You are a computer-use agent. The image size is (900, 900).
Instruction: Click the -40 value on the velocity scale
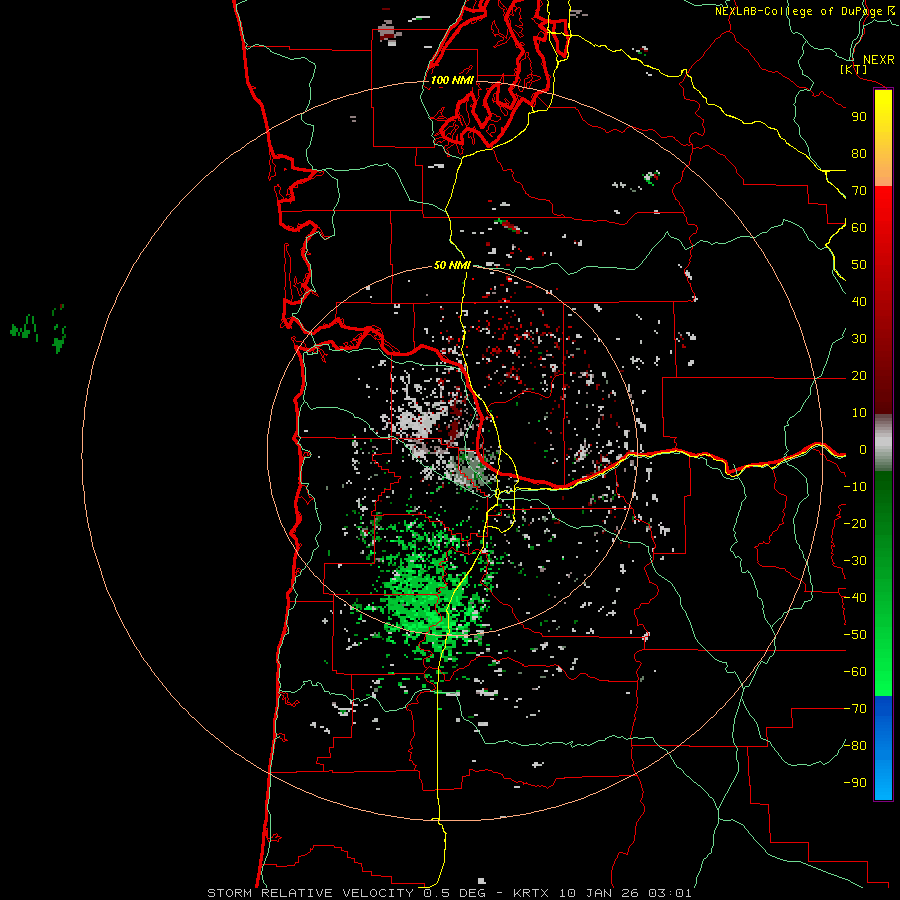[x=855, y=598]
